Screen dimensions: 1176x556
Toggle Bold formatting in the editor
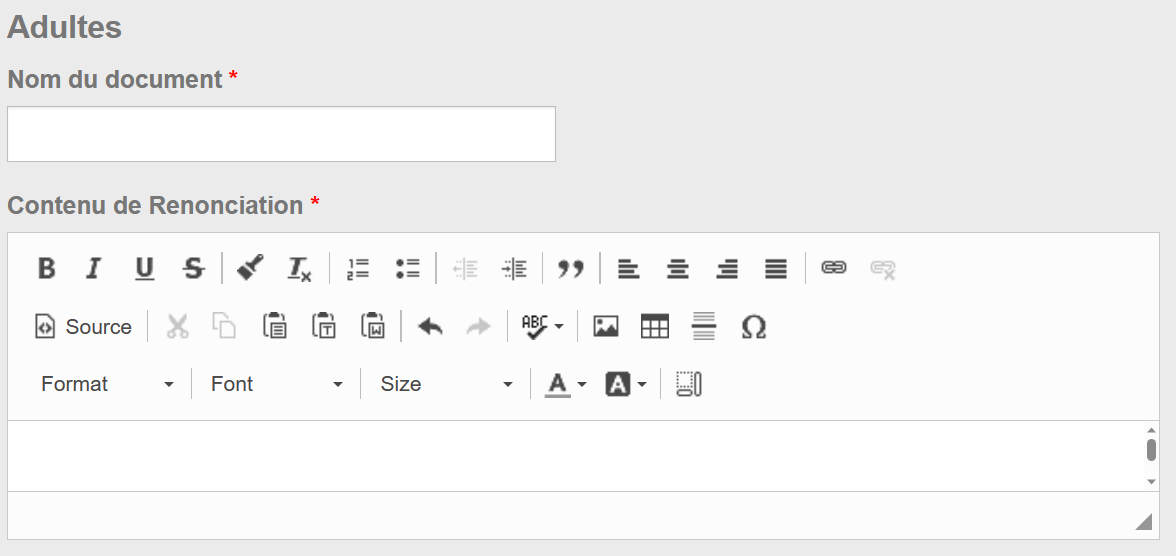coord(46,268)
